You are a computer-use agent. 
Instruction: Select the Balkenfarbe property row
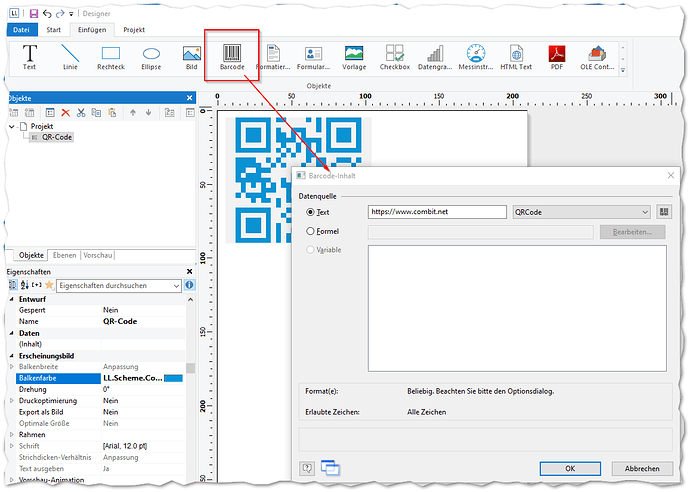tap(100, 378)
